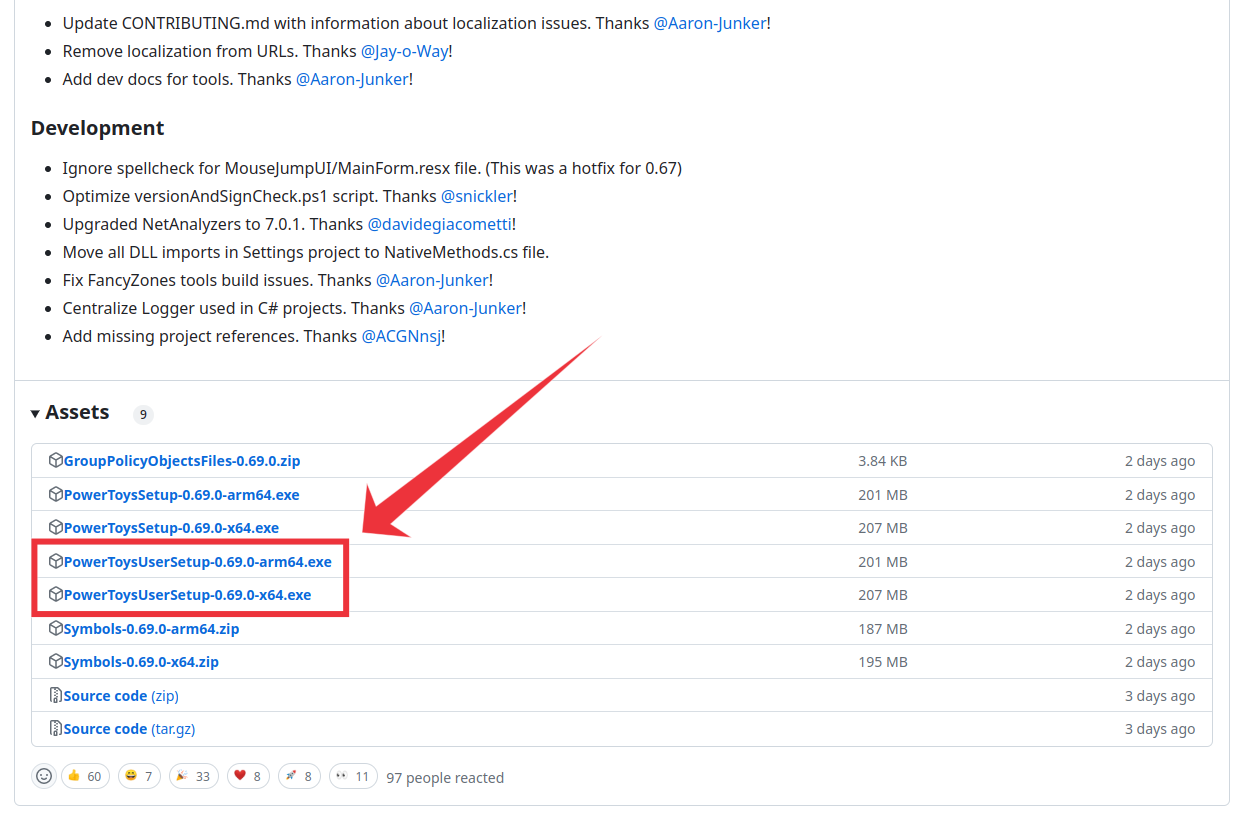Image resolution: width=1240 pixels, height=822 pixels.
Task: Click the package icon beside PowerToysUserSetup x64
Action: [56, 594]
